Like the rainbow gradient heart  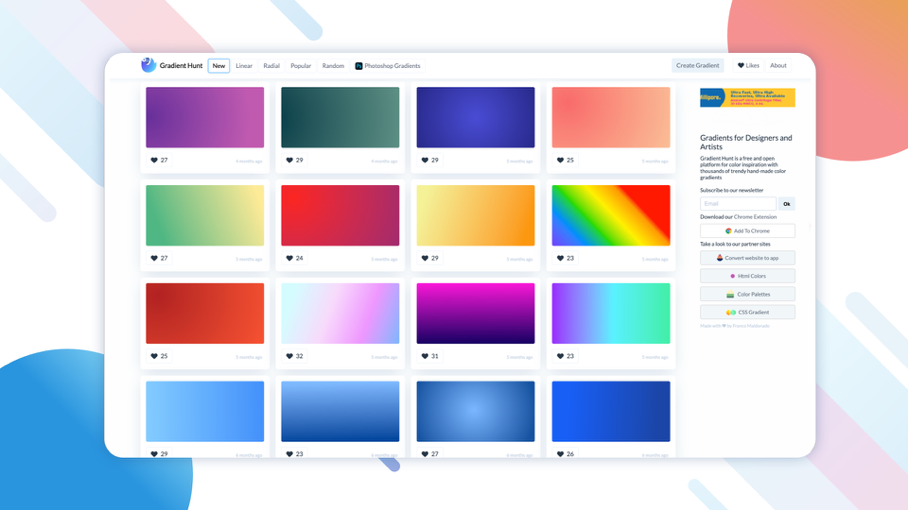[561, 258]
